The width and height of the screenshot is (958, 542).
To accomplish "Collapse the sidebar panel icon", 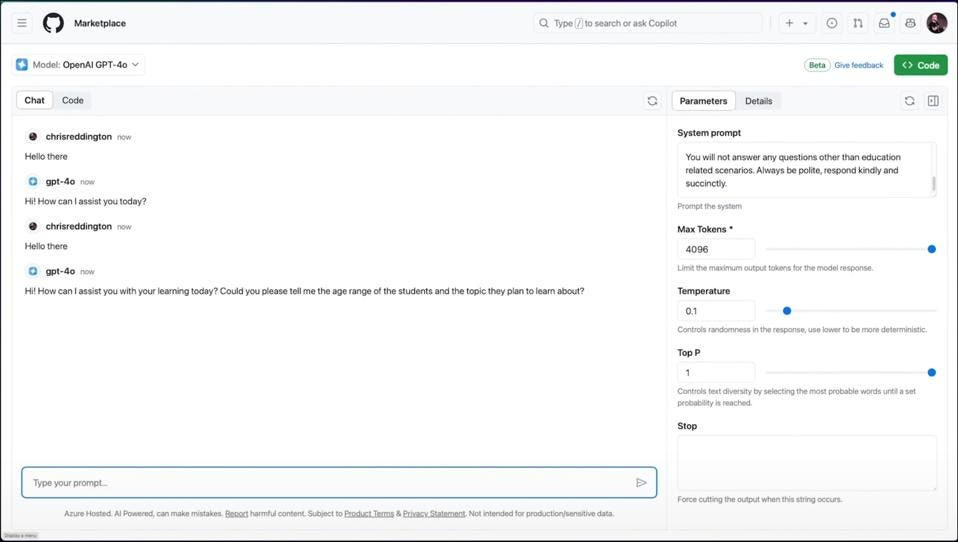I will coord(933,101).
